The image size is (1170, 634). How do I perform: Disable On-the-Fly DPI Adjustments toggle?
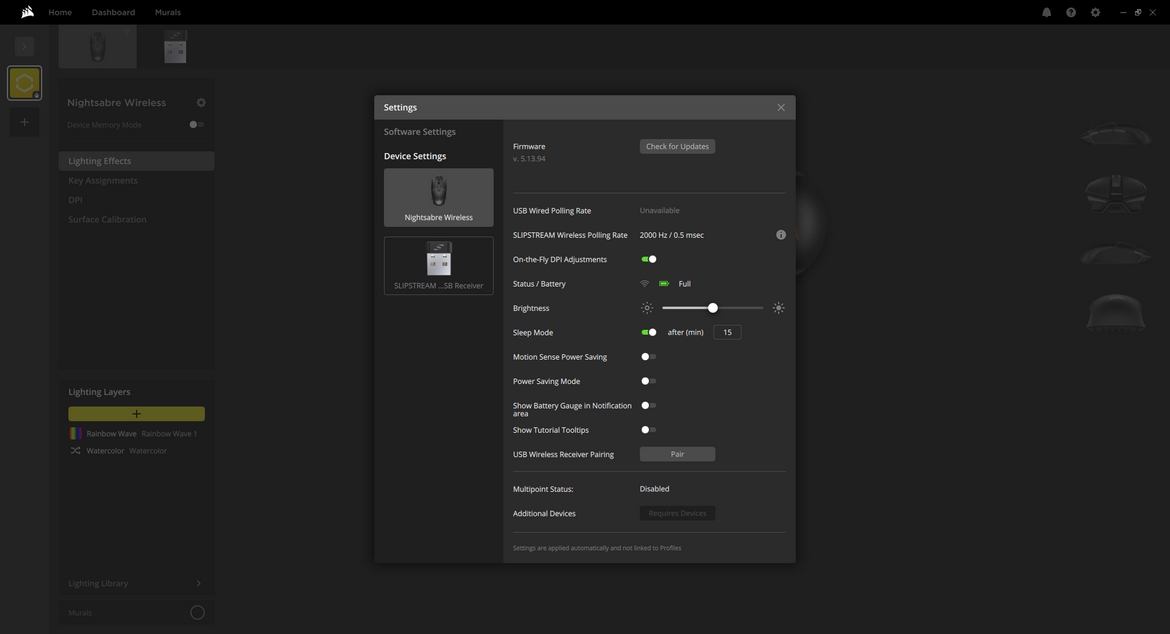pos(649,260)
